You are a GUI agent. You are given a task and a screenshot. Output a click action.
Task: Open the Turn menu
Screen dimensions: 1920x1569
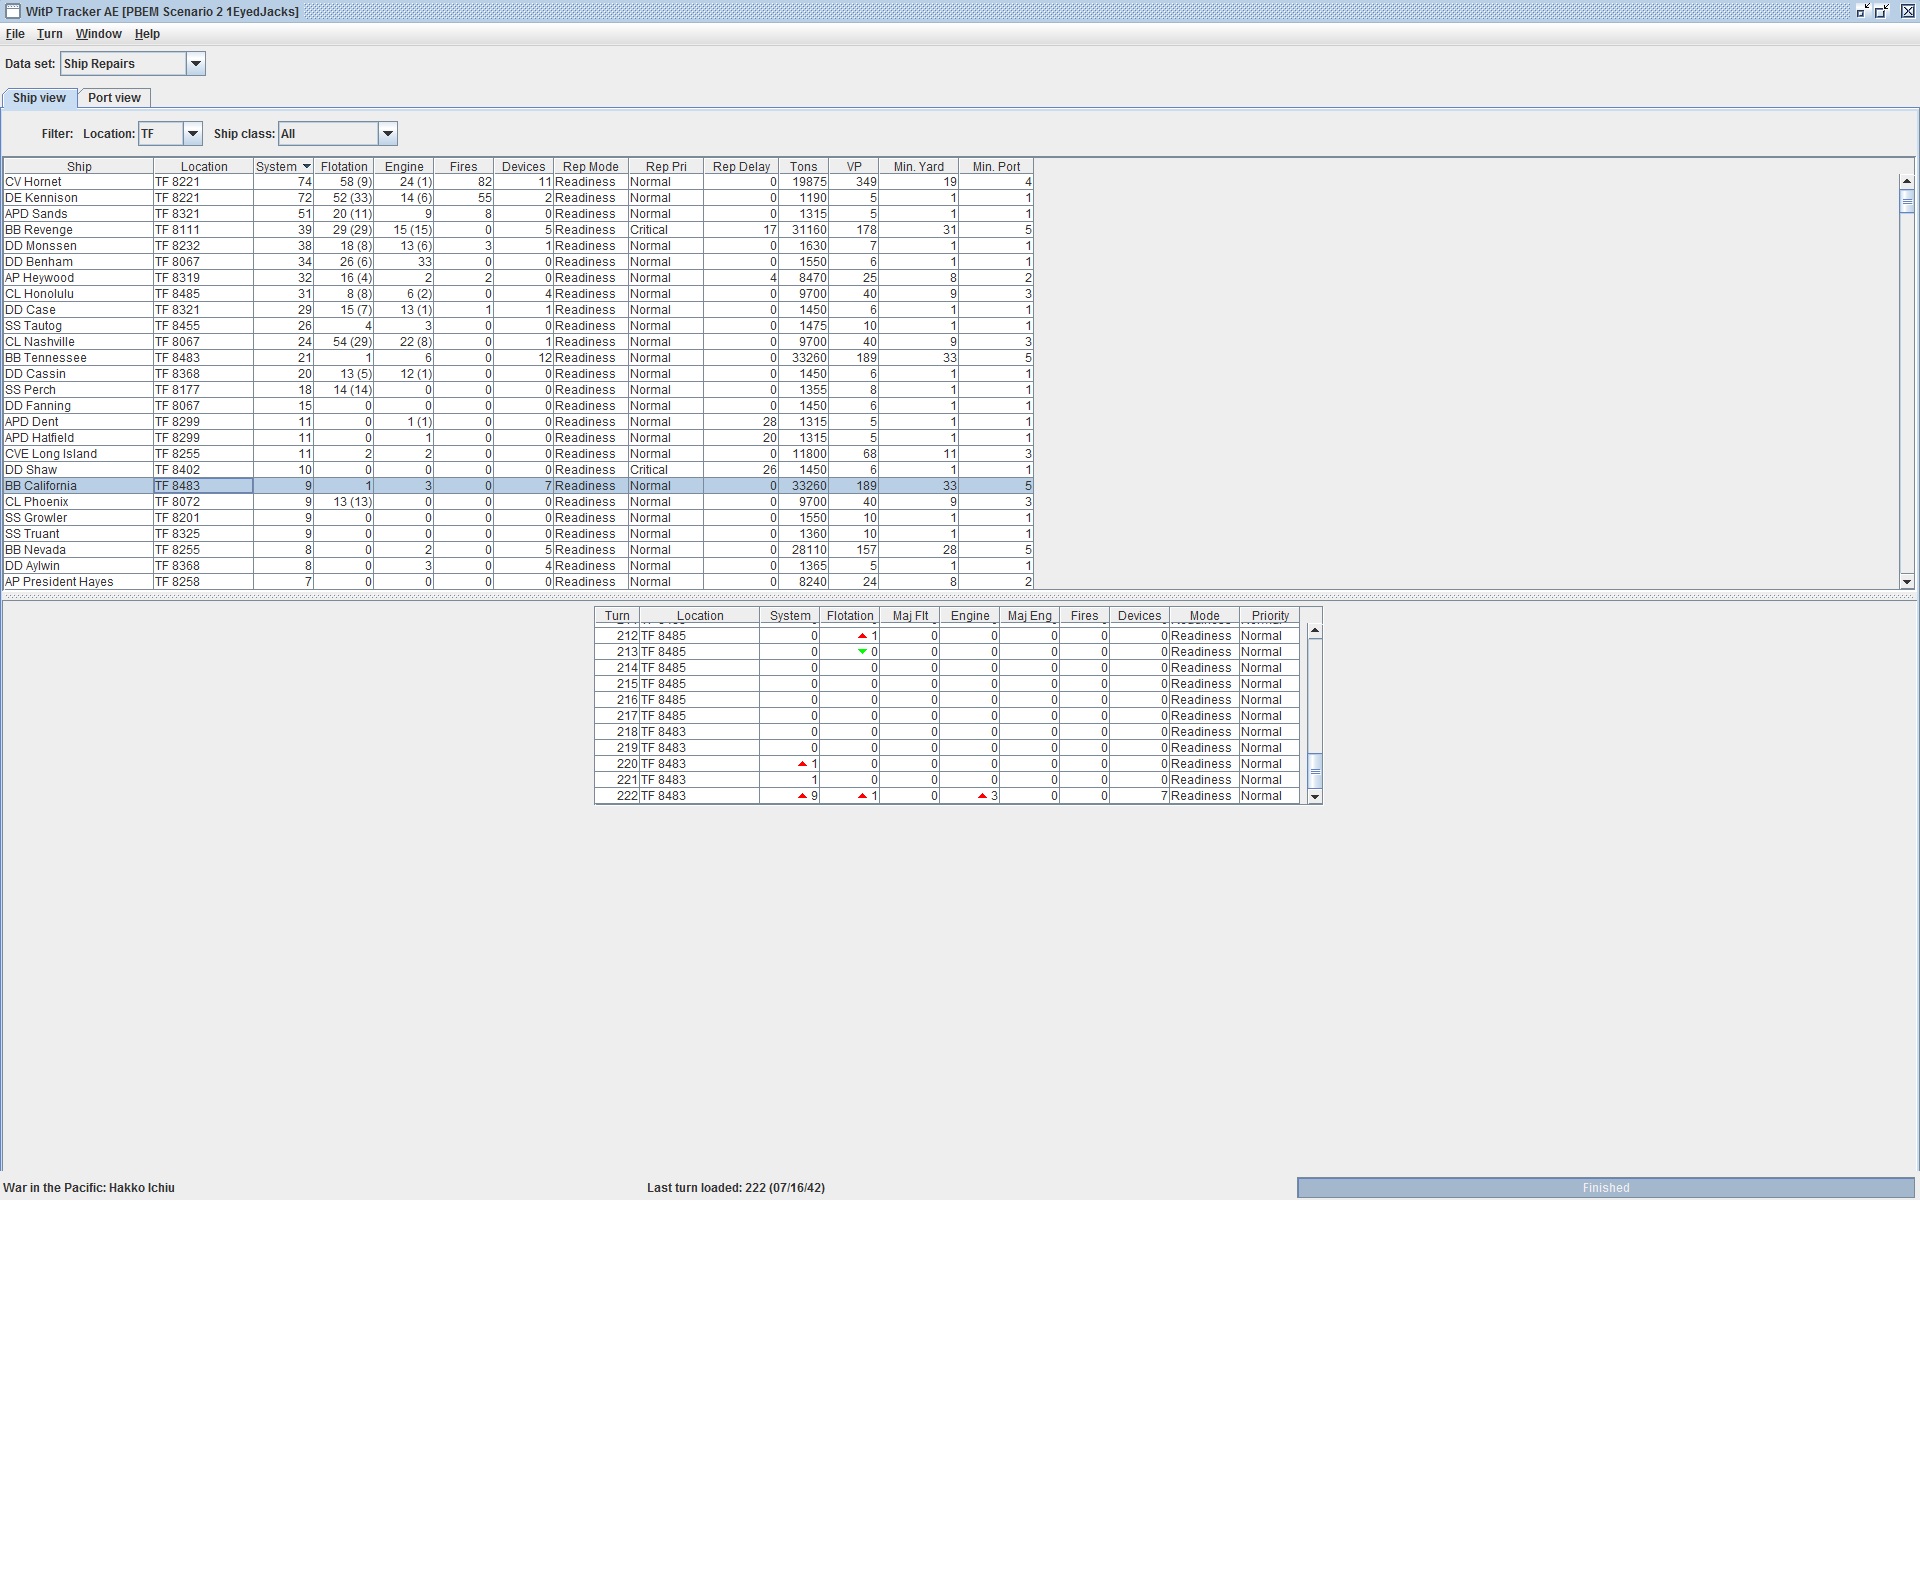(x=49, y=34)
